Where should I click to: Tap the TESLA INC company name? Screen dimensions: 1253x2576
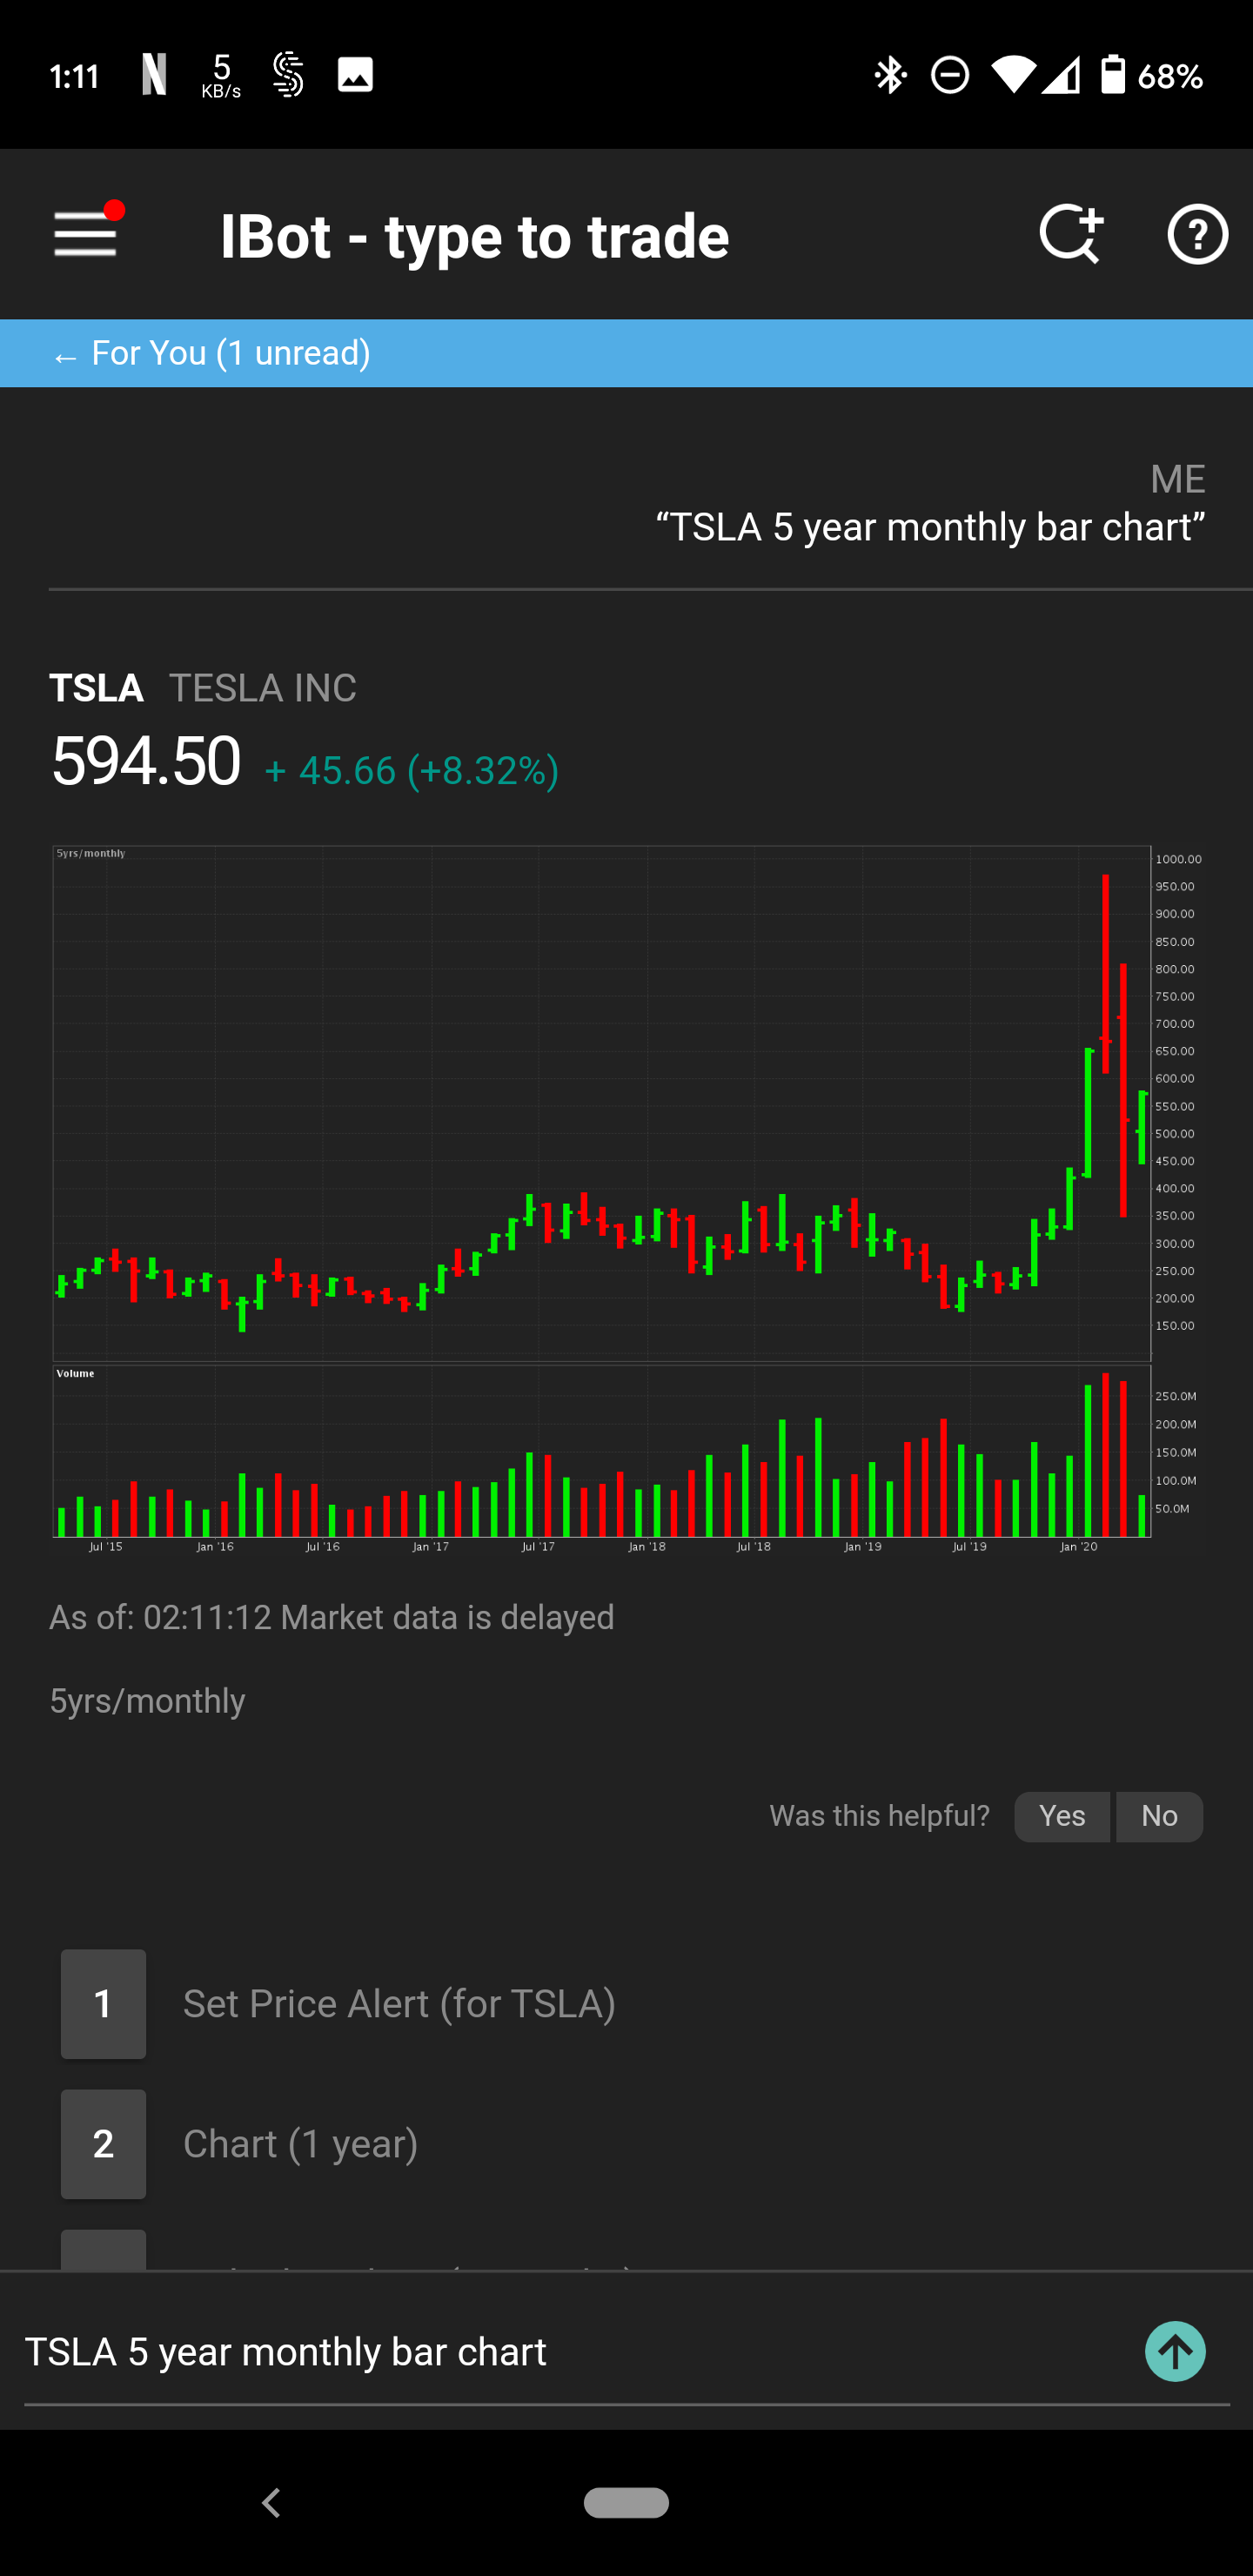[x=263, y=688]
